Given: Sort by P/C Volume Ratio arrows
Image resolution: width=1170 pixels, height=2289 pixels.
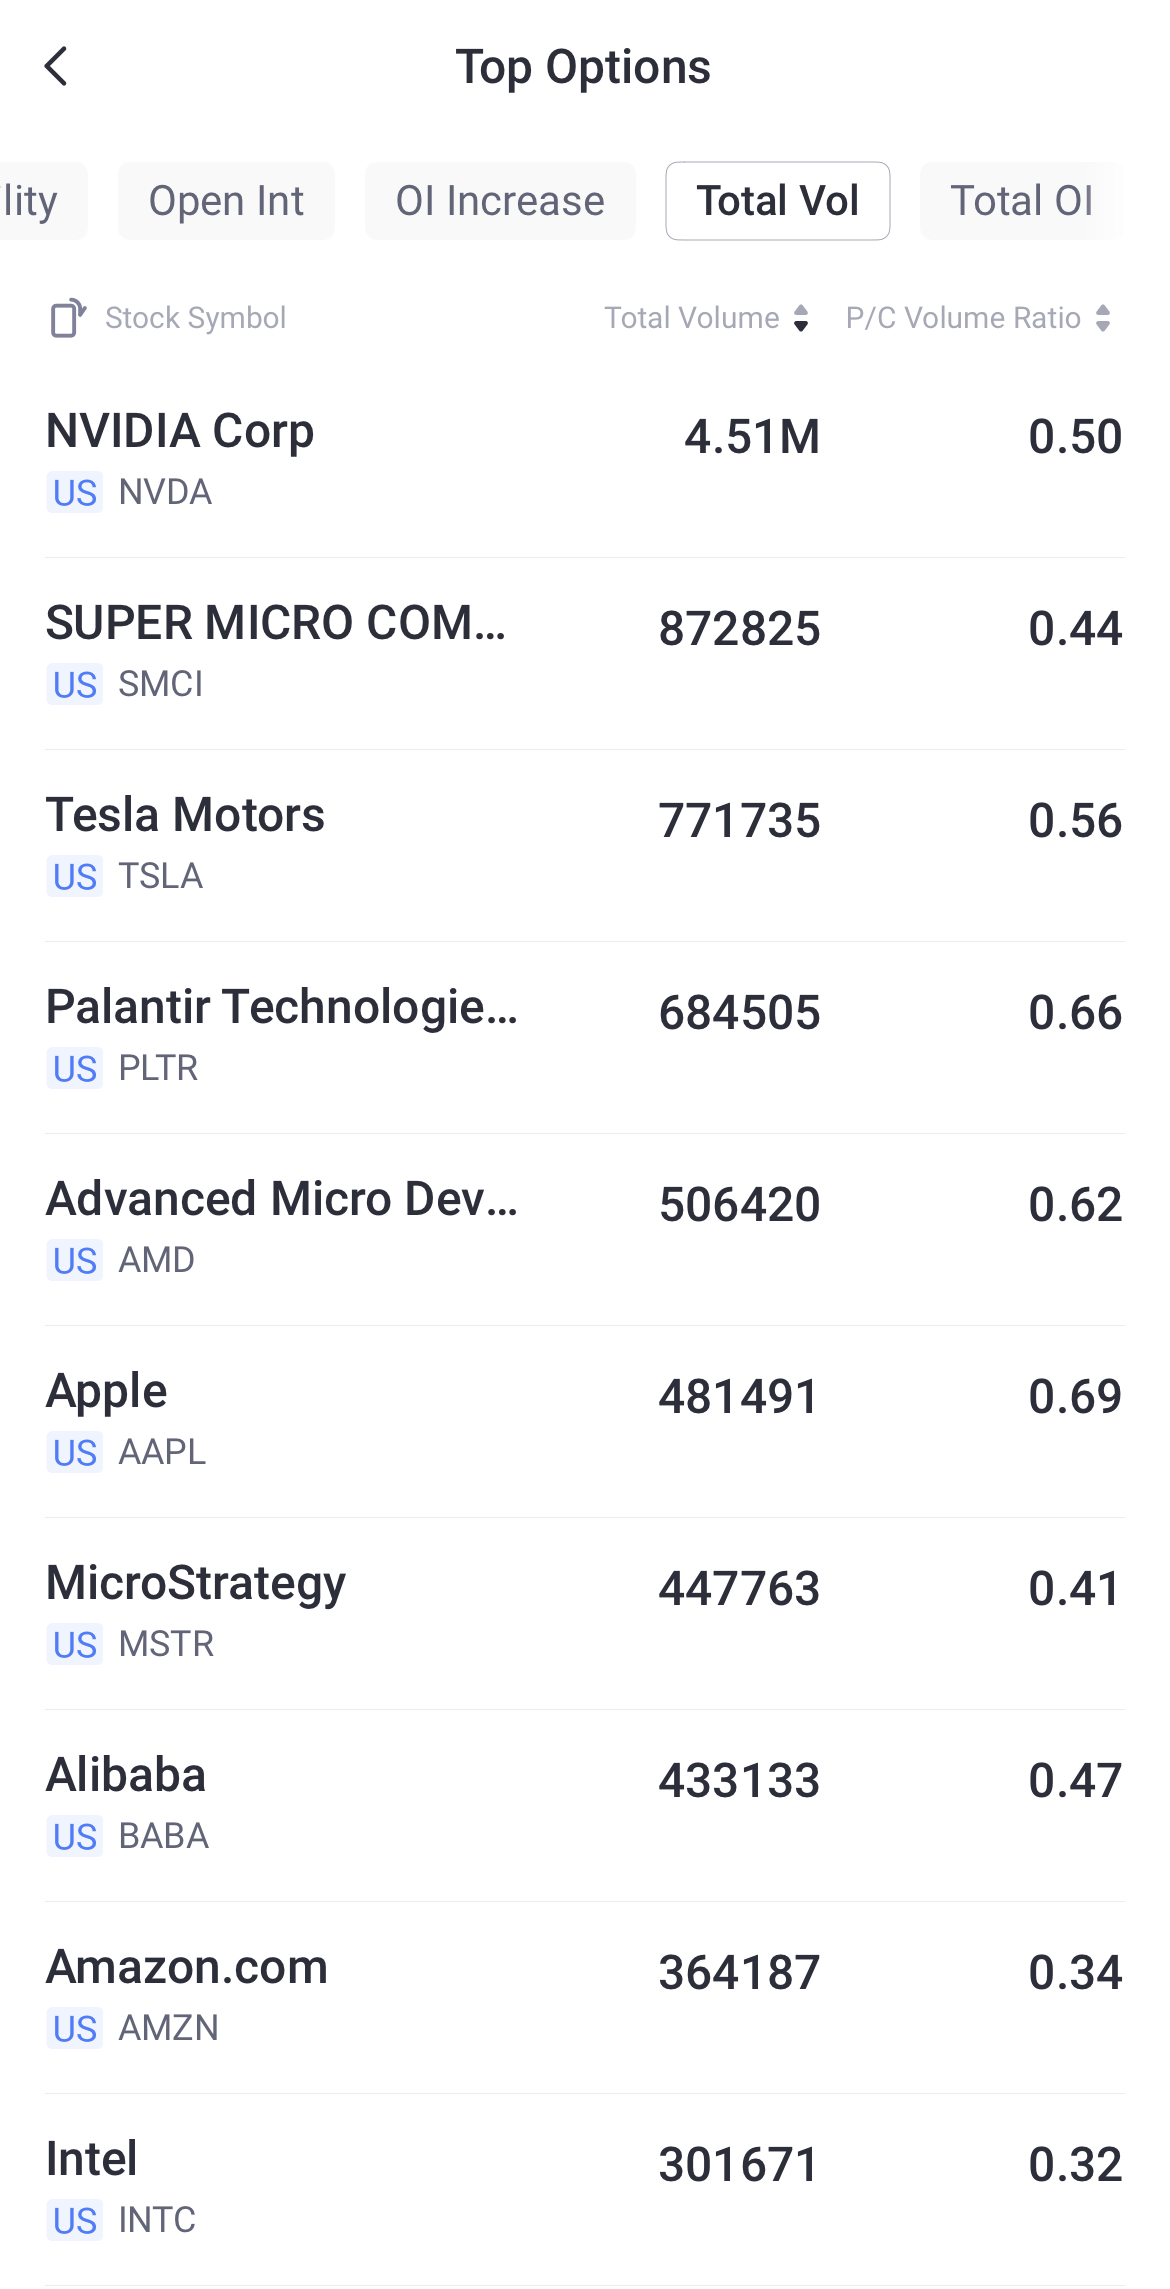Looking at the screenshot, I should tap(1103, 318).
